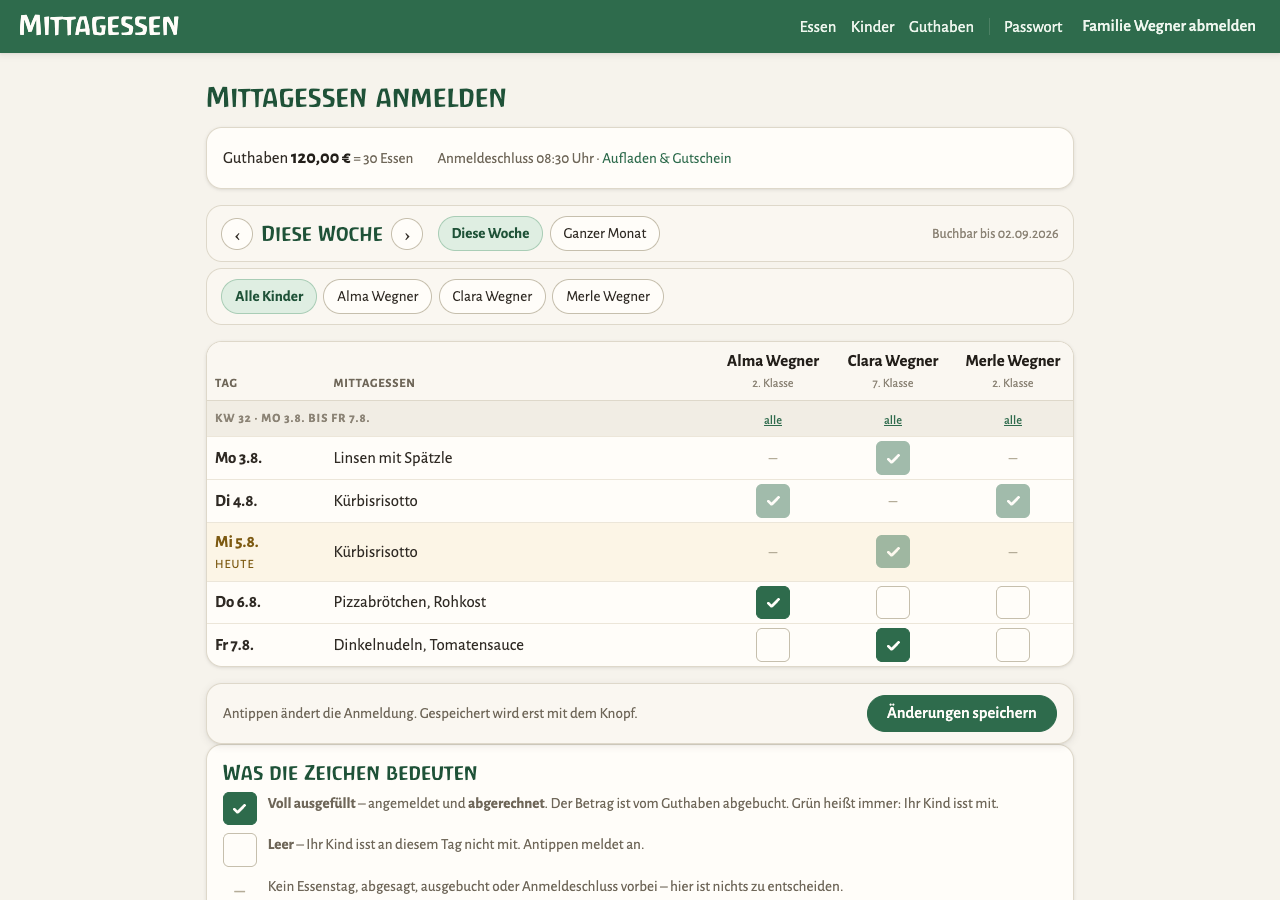Uncheck Clara's meal on Fr 7.8.
This screenshot has width=1280, height=900.
[893, 645]
